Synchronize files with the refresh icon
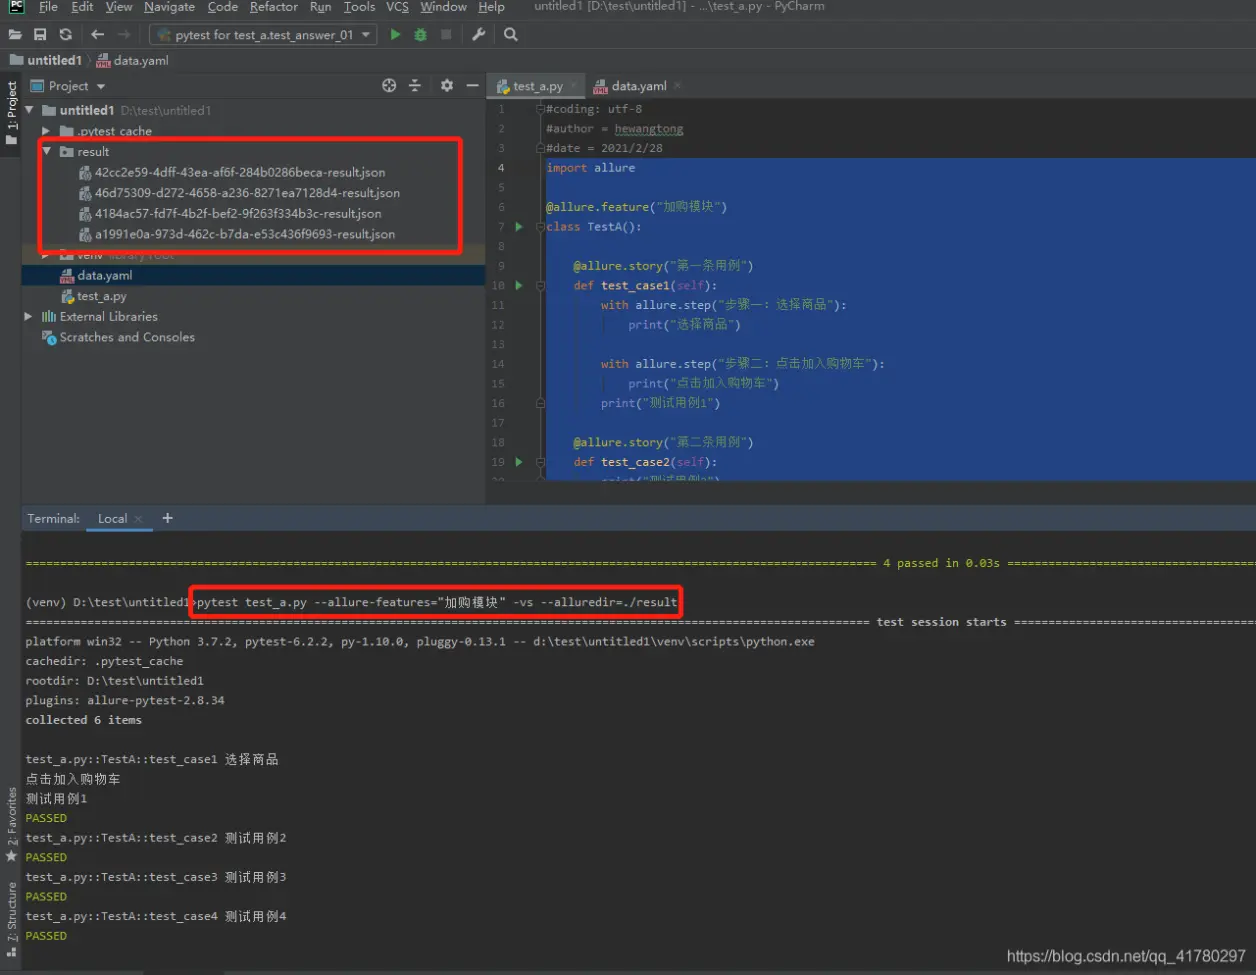The height and width of the screenshot is (975, 1256). point(65,34)
